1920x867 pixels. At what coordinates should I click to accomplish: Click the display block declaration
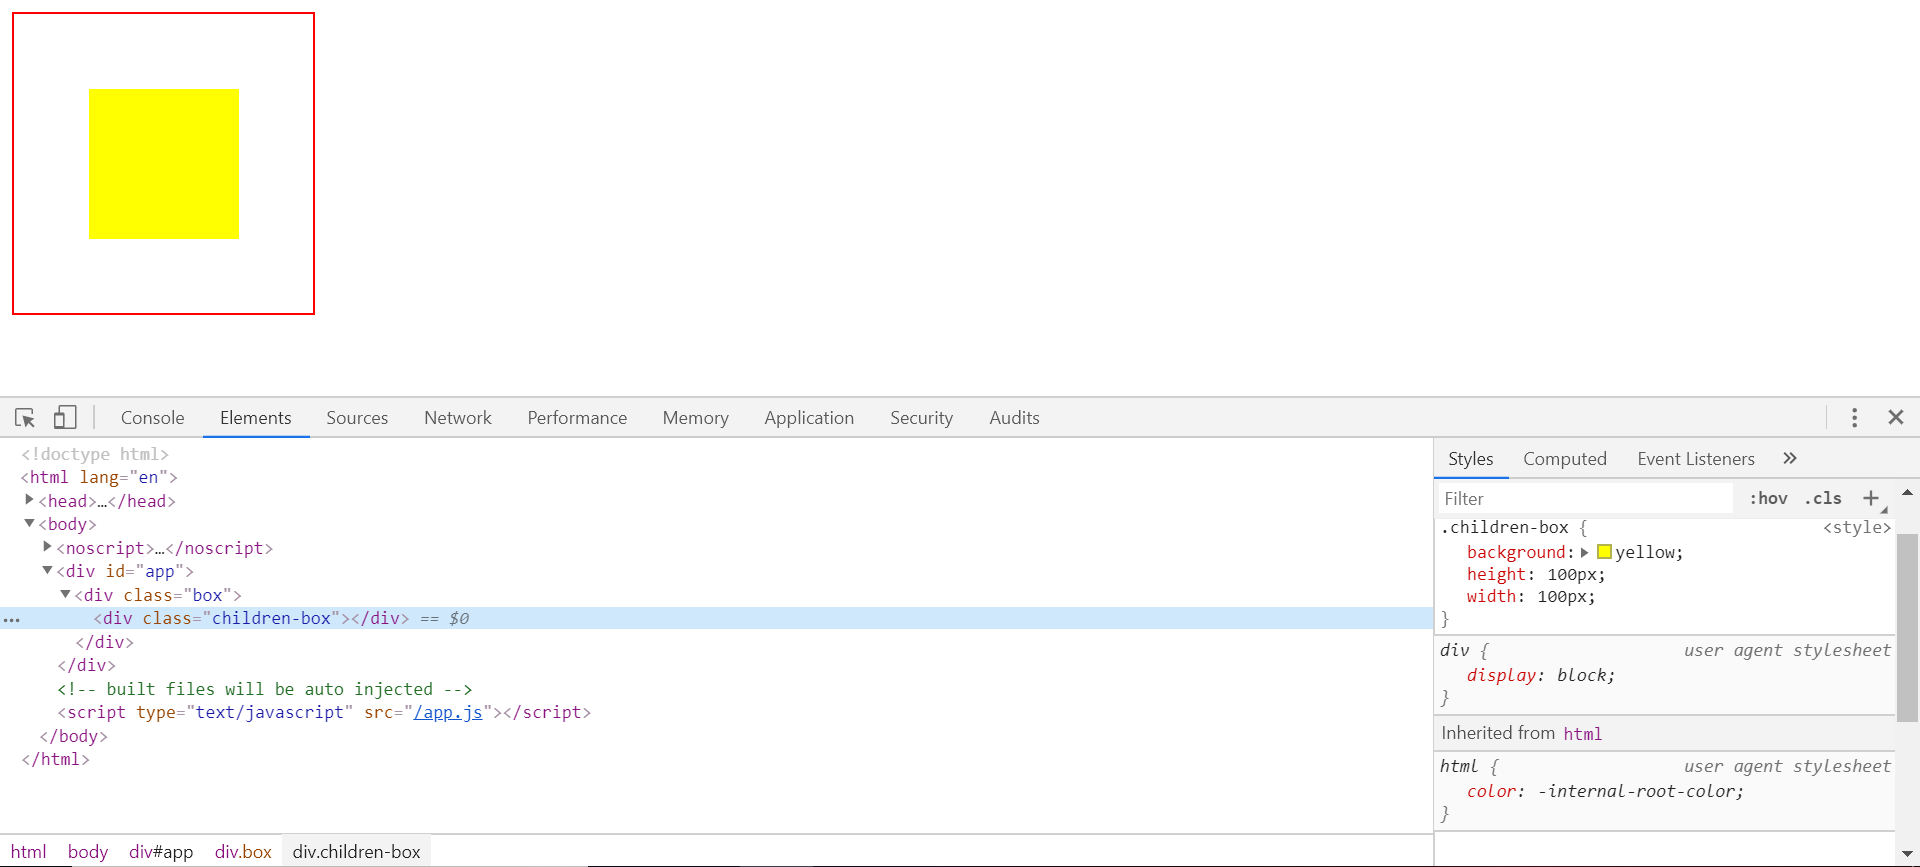coord(1541,675)
